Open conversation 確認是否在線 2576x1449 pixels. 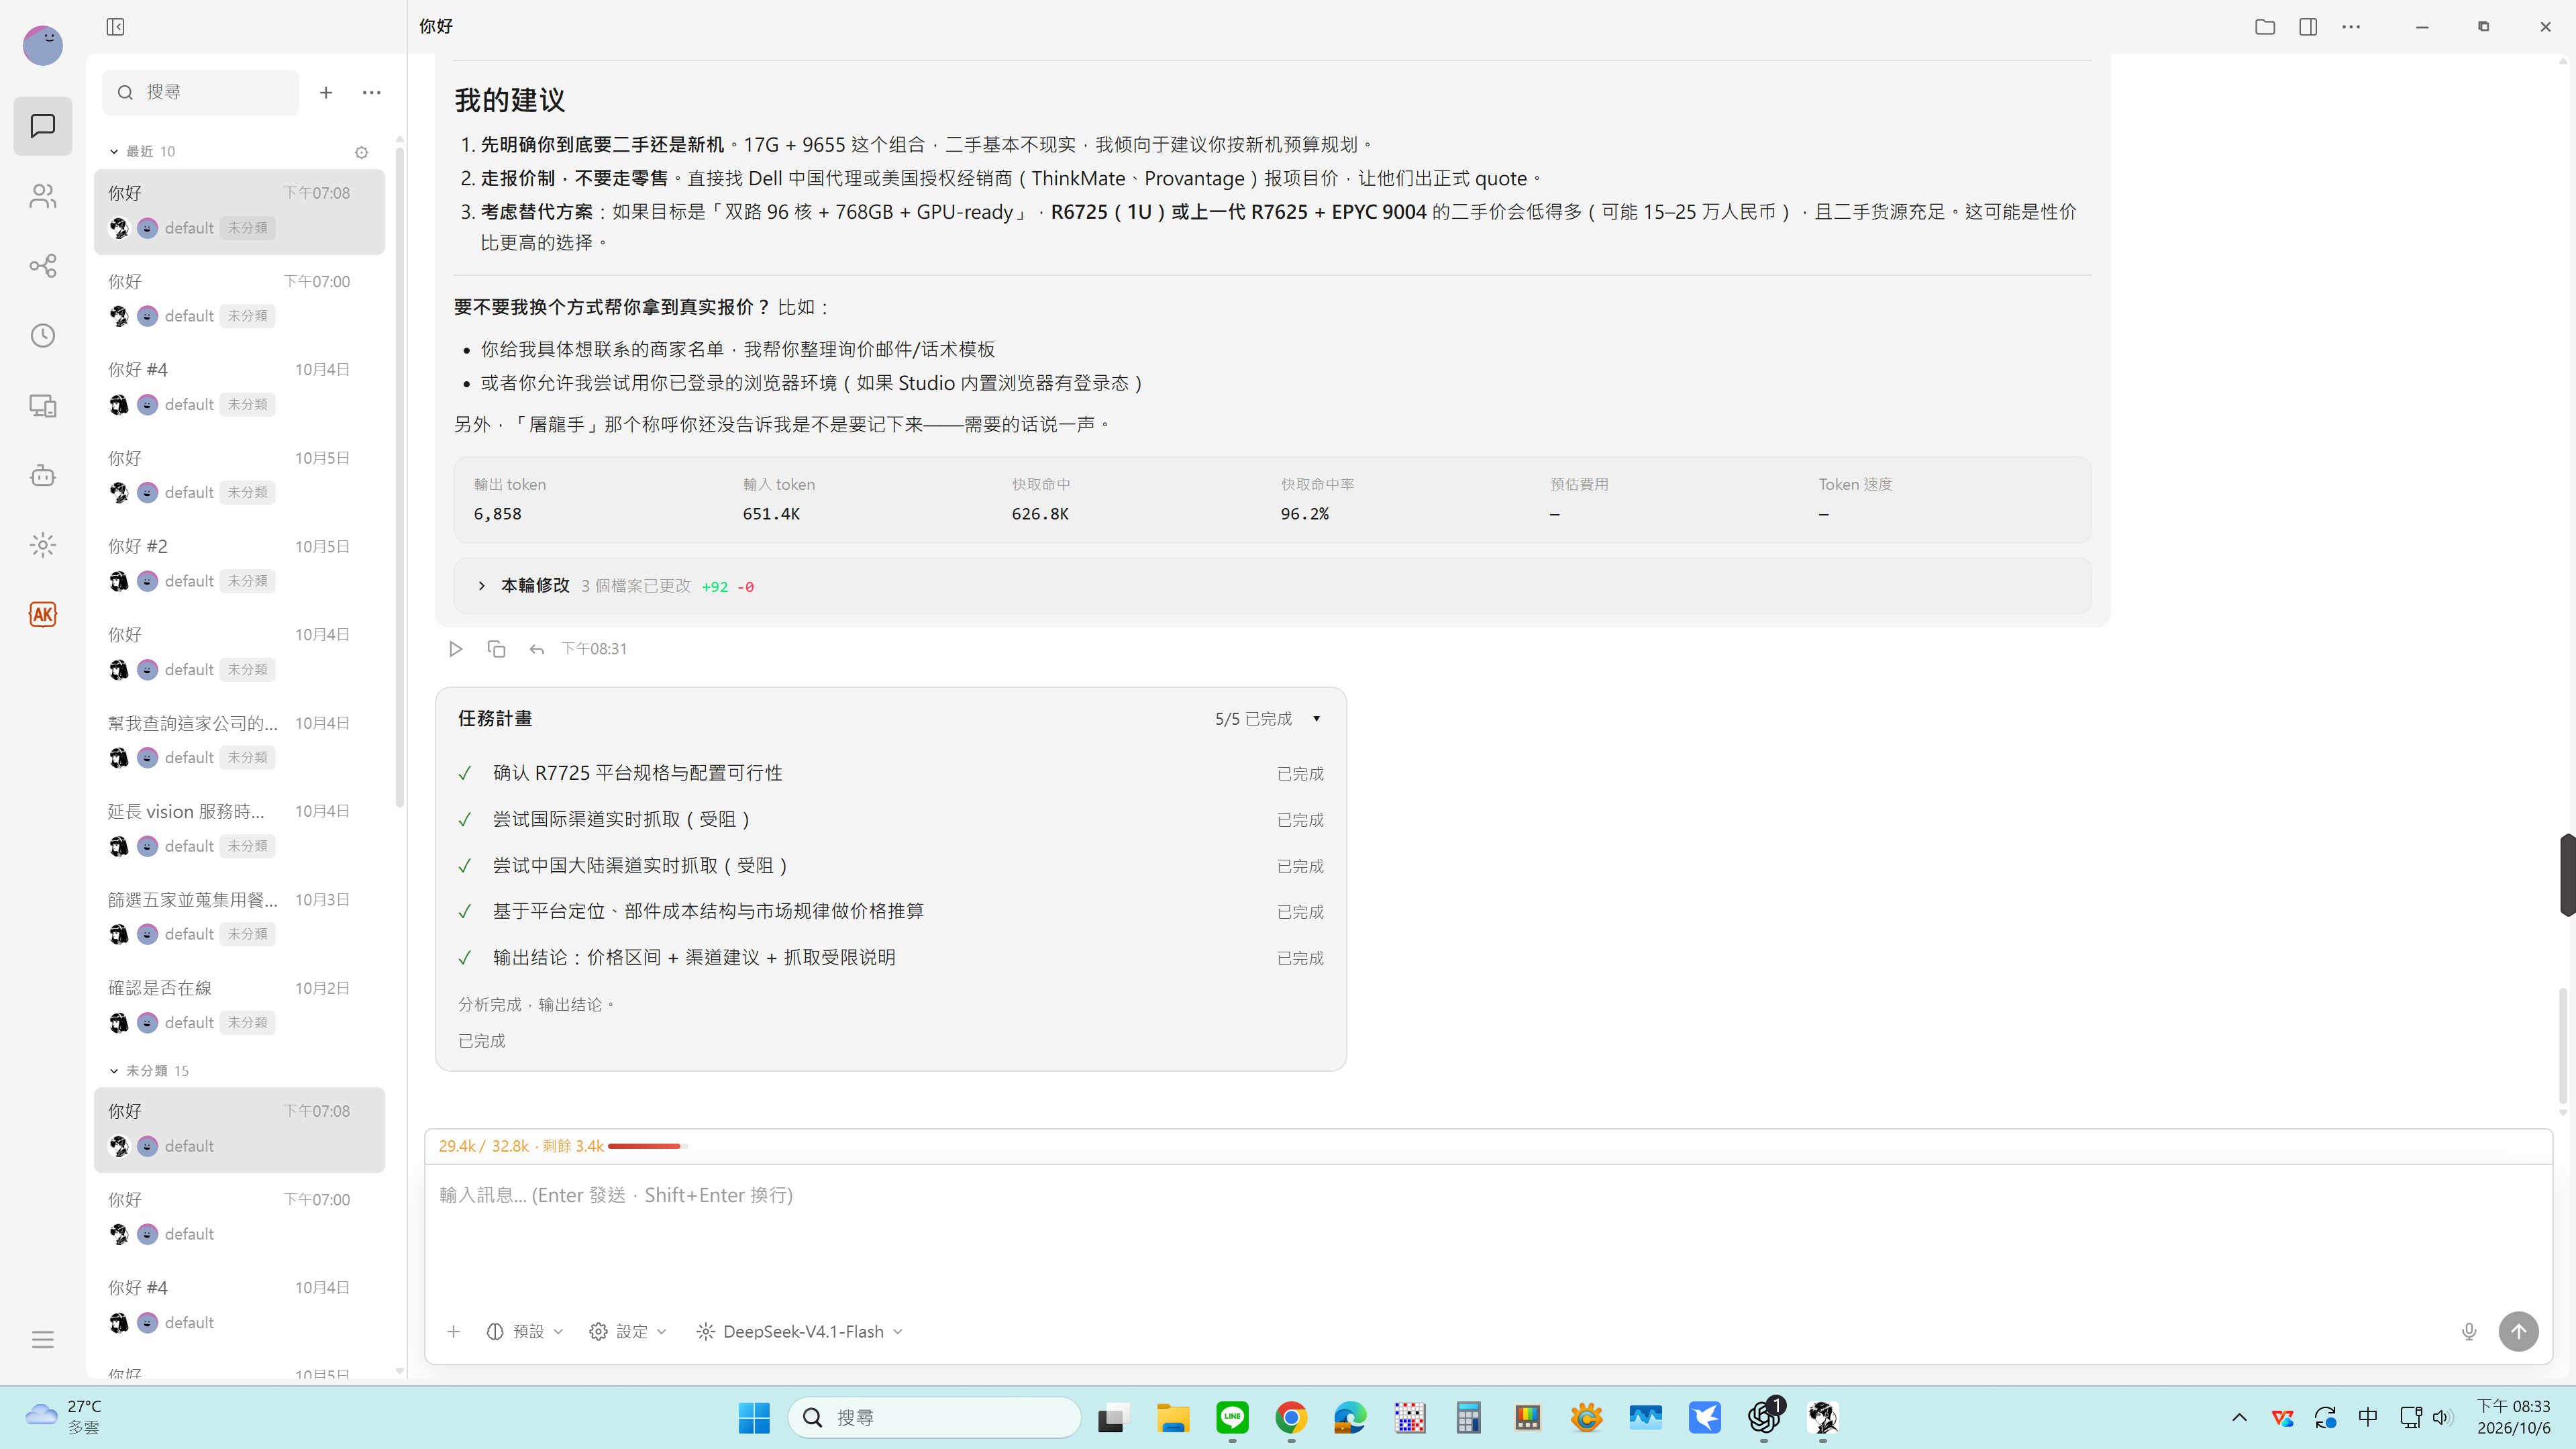(x=239, y=1006)
